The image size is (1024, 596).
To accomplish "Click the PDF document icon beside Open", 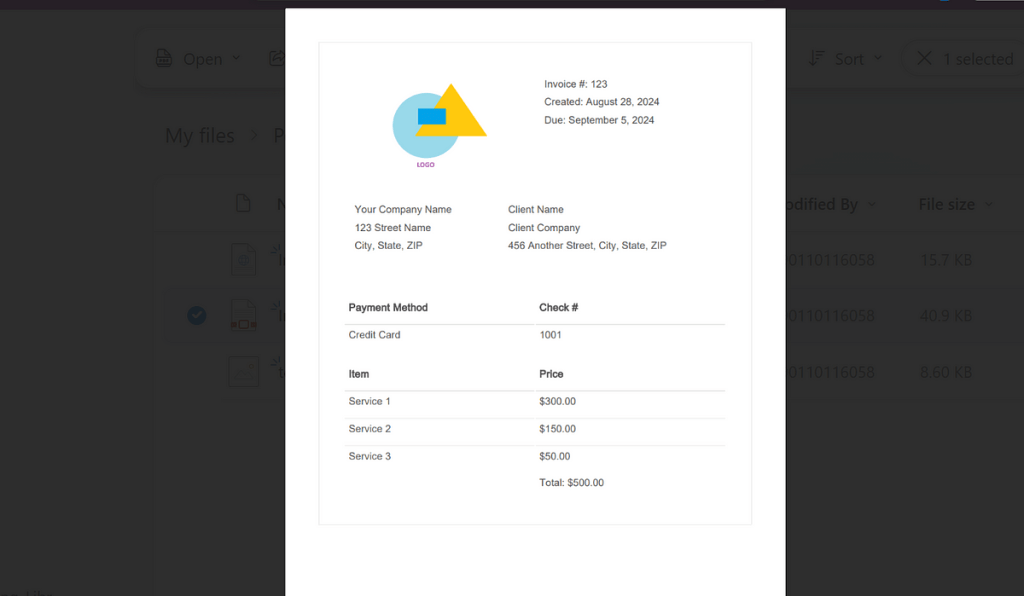I will coord(163,58).
